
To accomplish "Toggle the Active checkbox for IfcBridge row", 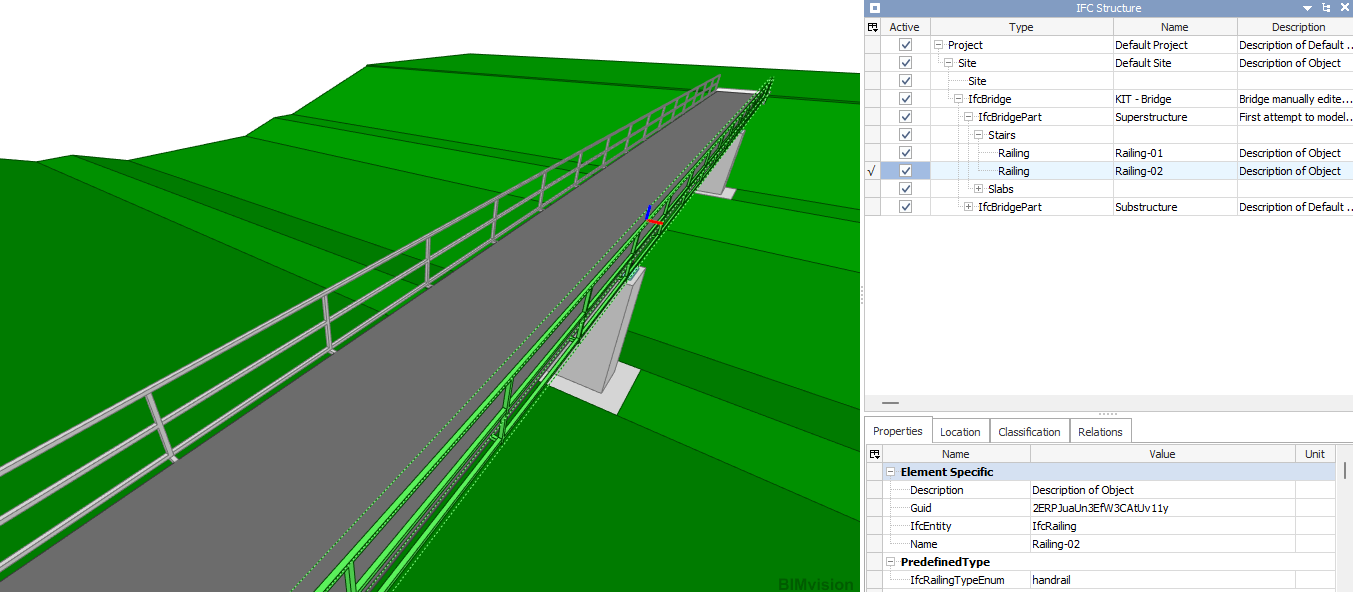I will pos(906,99).
